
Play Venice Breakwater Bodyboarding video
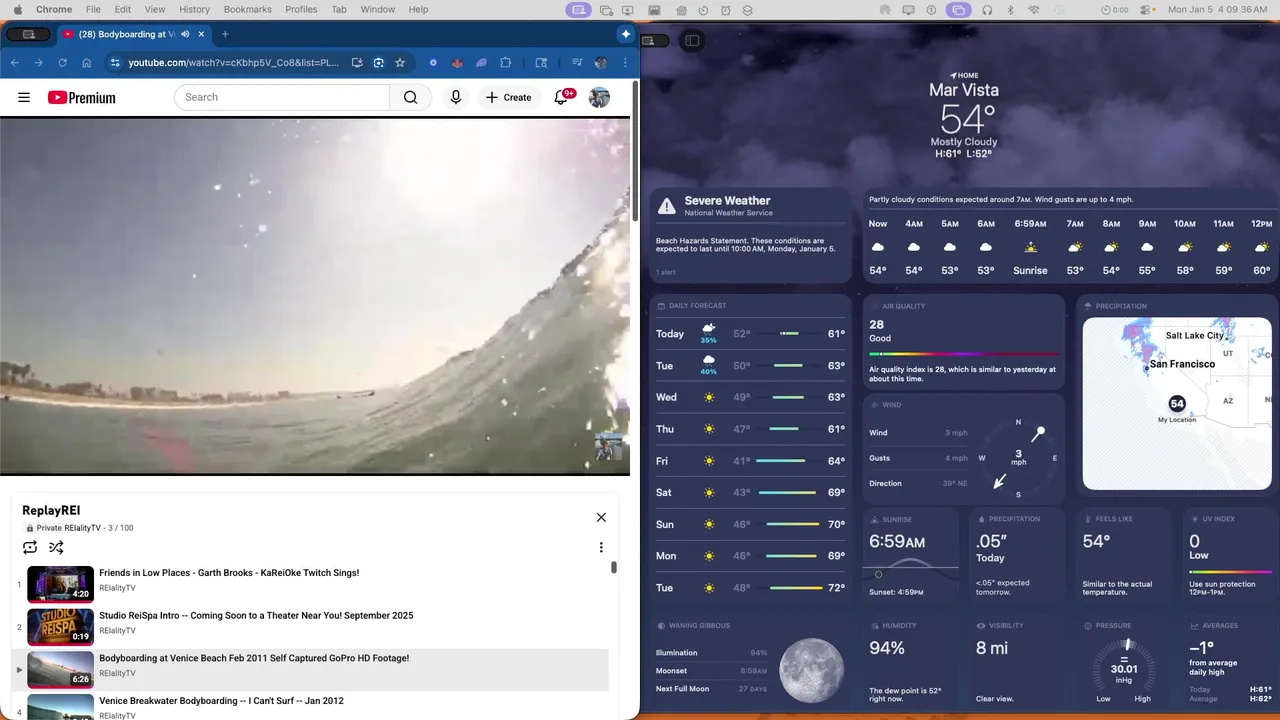coord(310,705)
